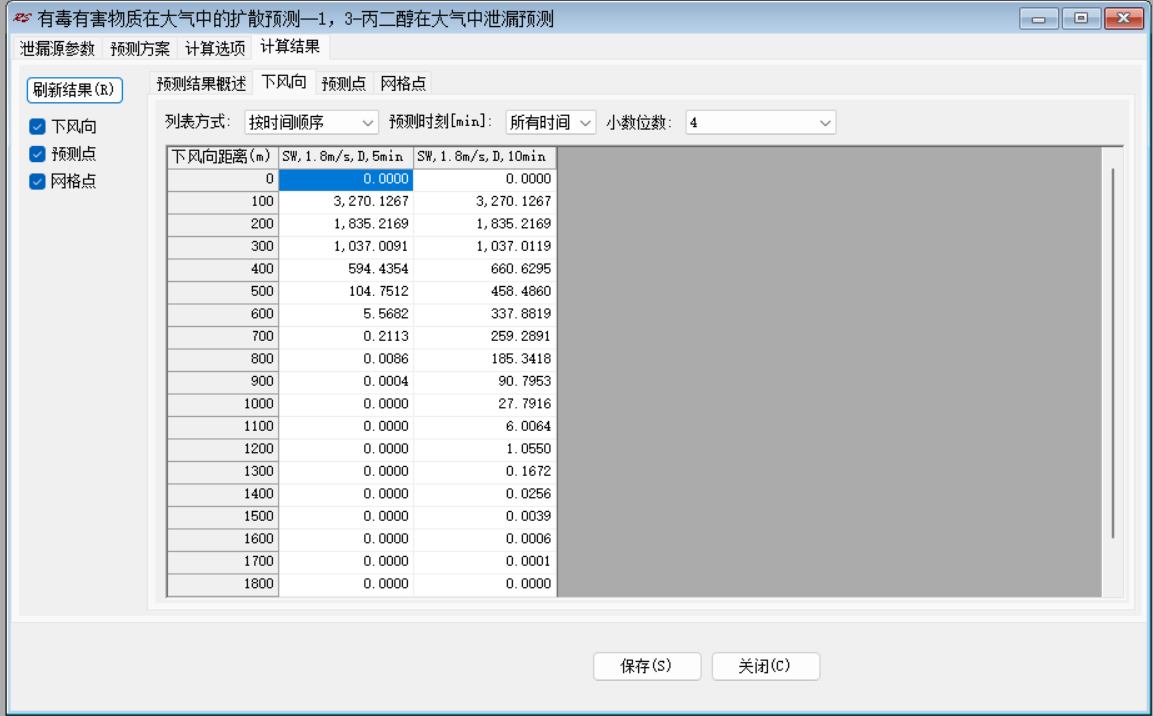Switch to the 预测方案 tab
This screenshot has width=1153, height=716.
[140, 49]
